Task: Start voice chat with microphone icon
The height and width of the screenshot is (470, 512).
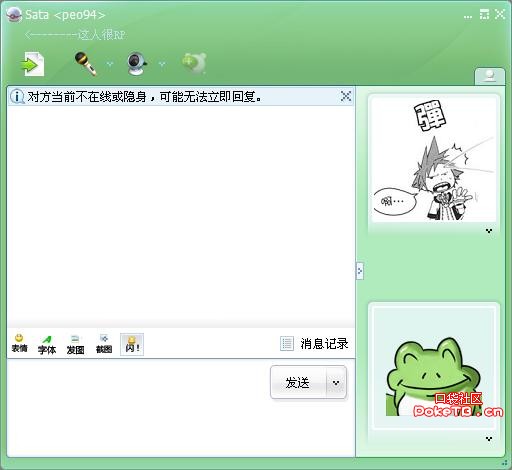Action: [x=86, y=63]
